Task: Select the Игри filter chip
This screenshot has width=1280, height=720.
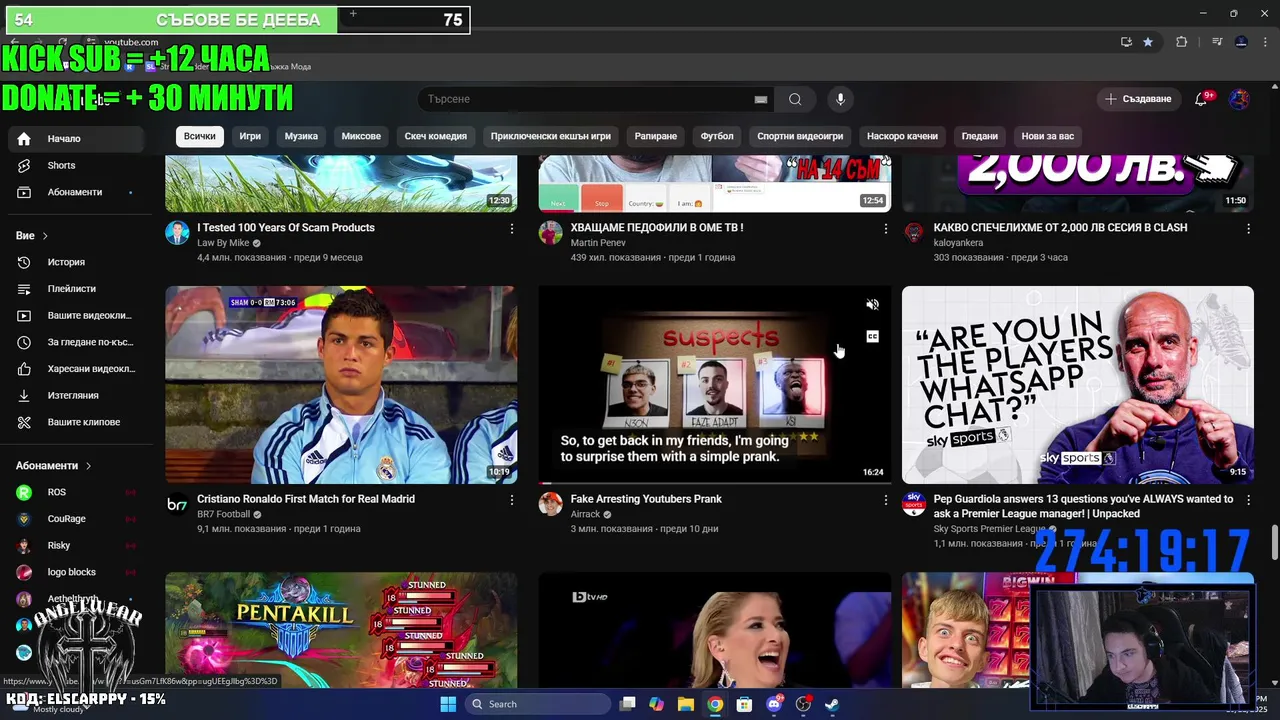Action: tap(250, 136)
